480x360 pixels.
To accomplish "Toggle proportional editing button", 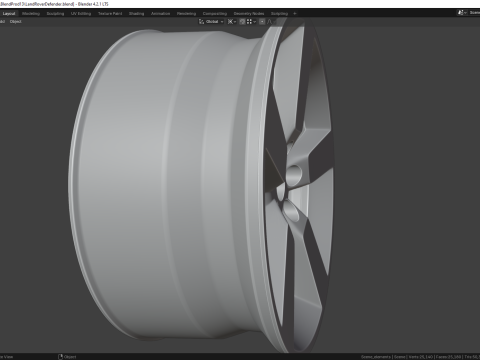I will coord(262,22).
